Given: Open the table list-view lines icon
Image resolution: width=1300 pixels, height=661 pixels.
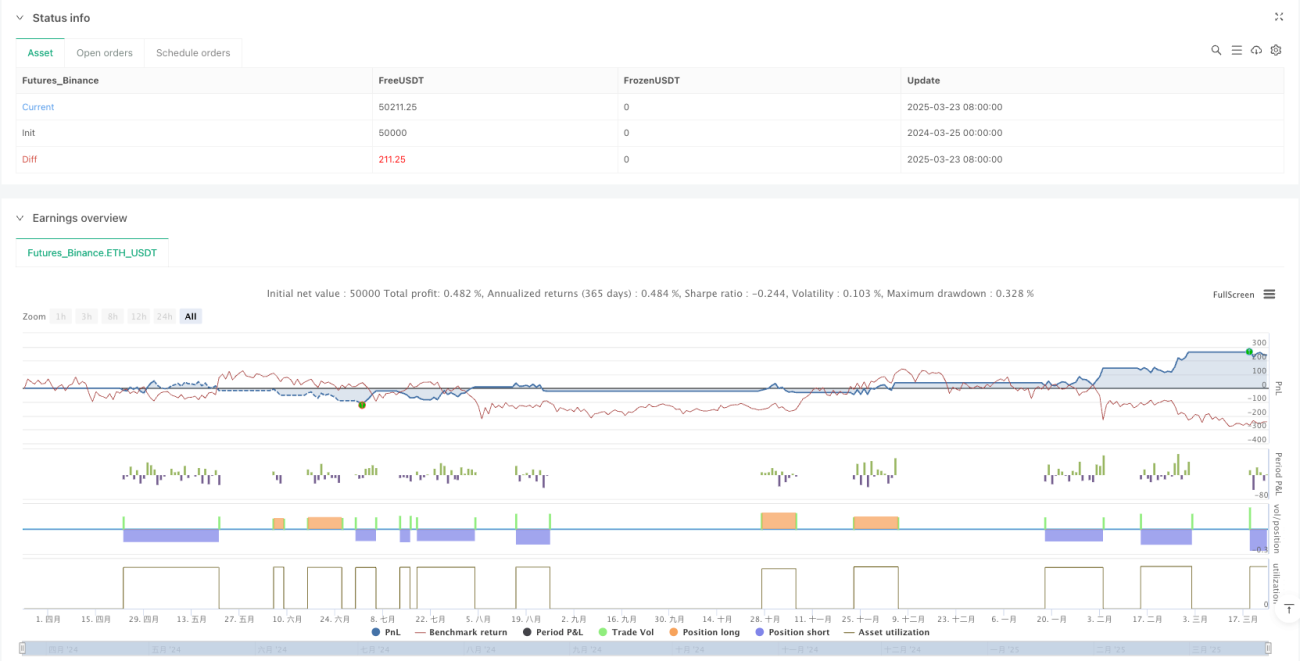Looking at the screenshot, I should point(1236,50).
